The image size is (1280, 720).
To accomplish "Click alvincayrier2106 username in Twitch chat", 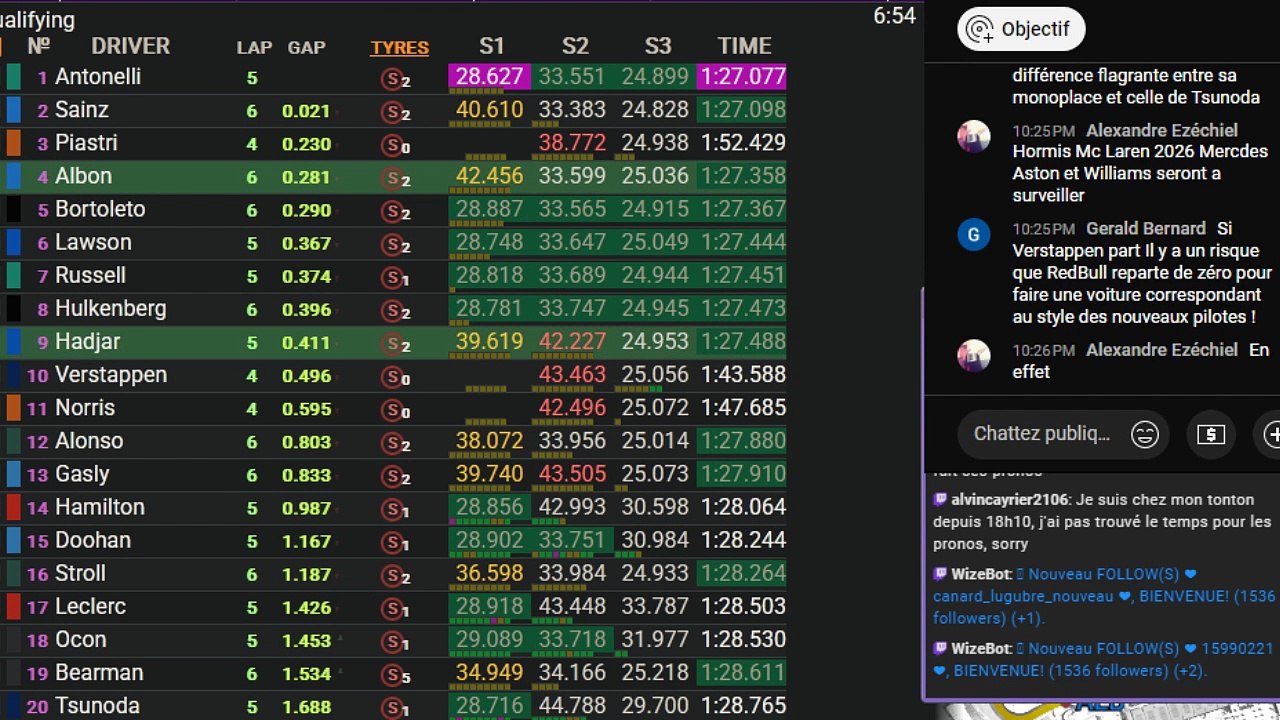I will pos(1010,500).
